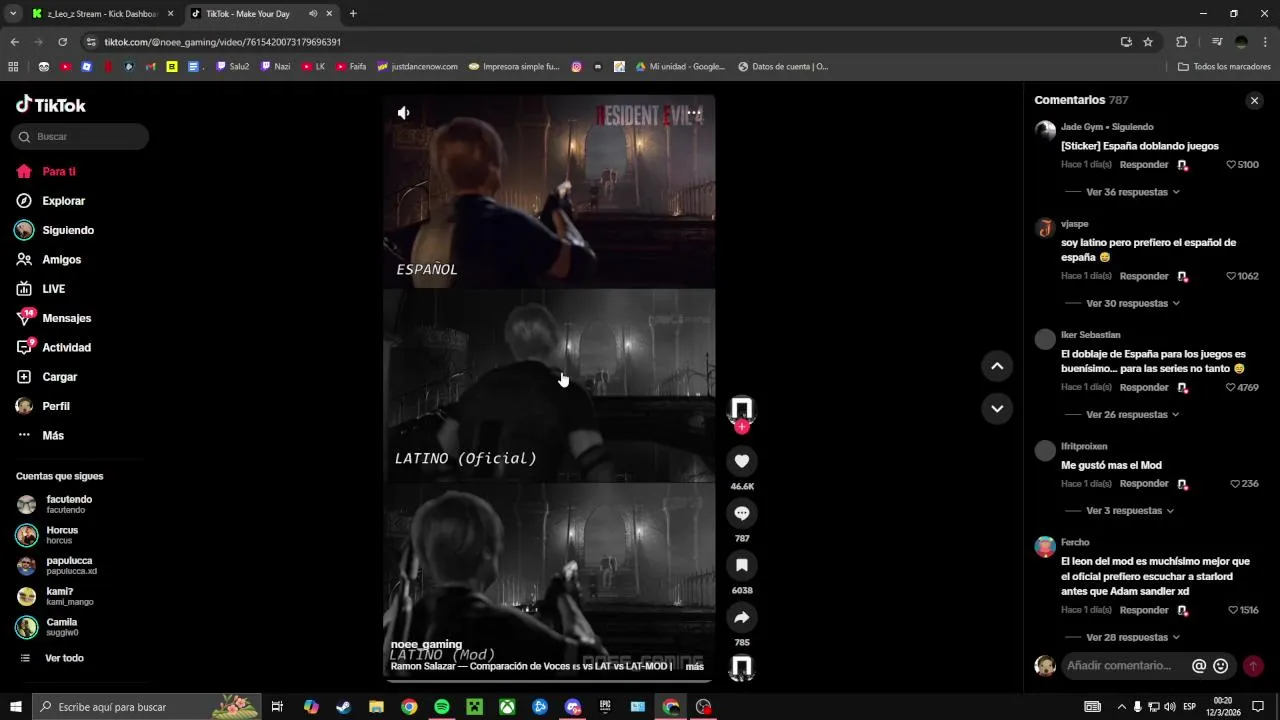Click the TikTok logo

(51, 105)
